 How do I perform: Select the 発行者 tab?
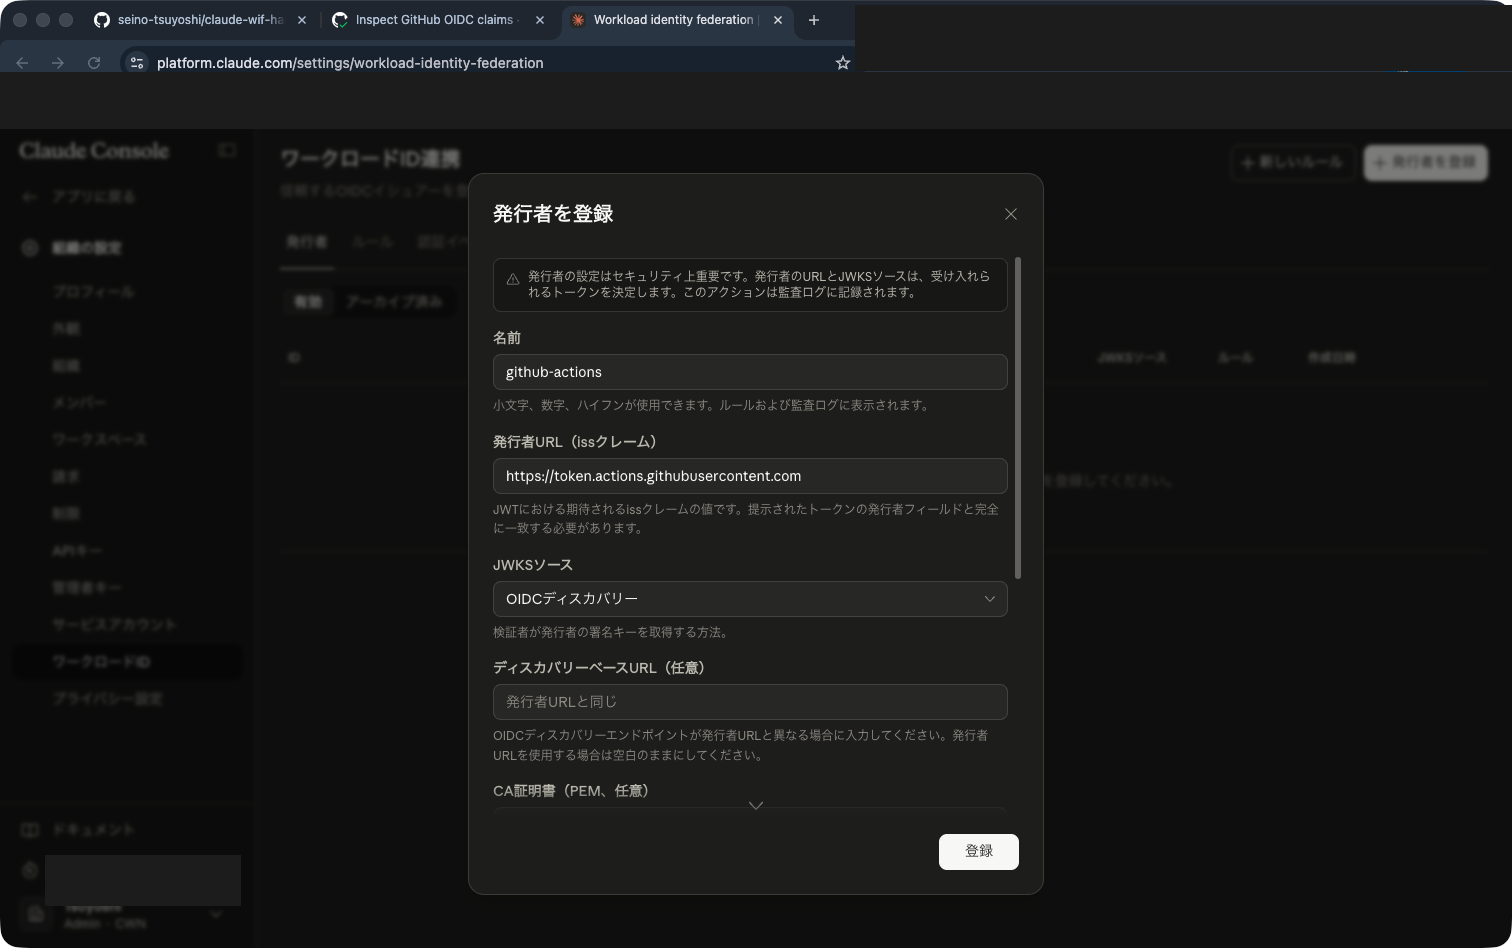[x=306, y=243]
